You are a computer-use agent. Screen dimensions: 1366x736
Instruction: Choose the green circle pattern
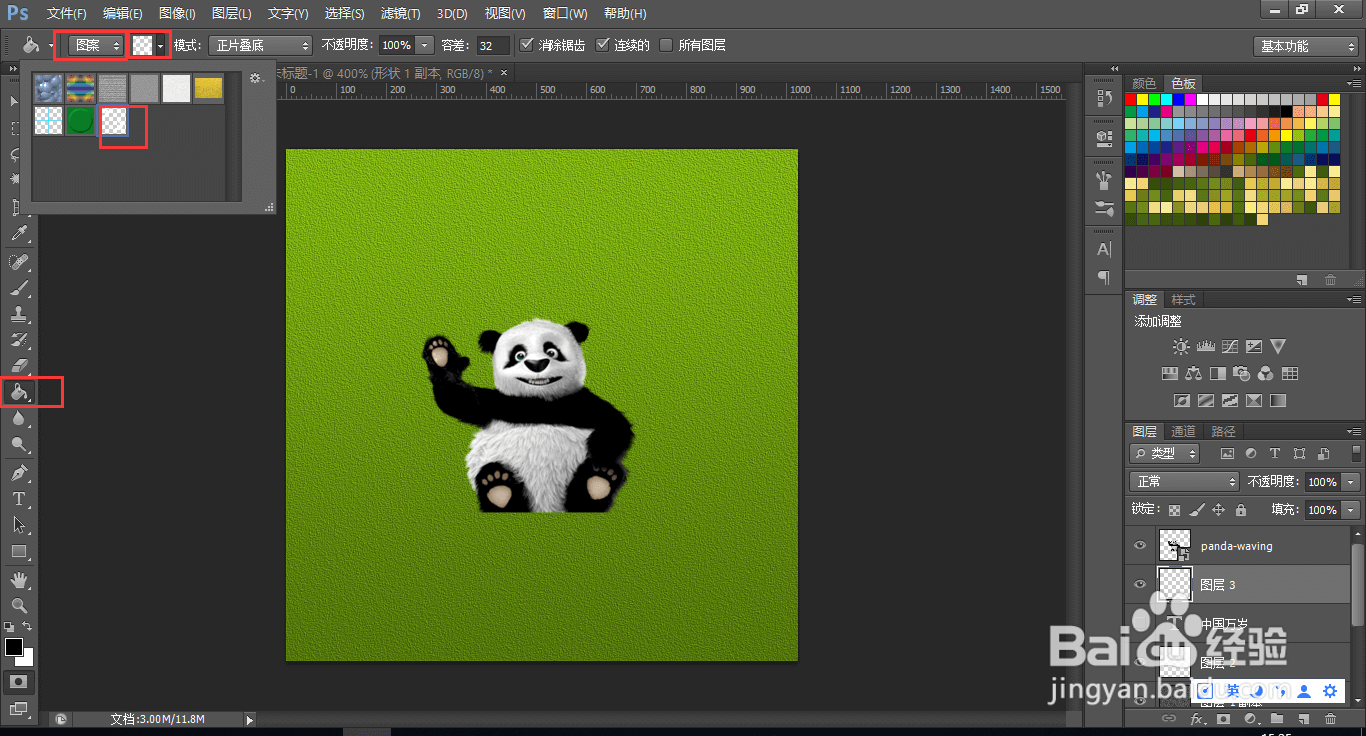pyautogui.click(x=81, y=121)
